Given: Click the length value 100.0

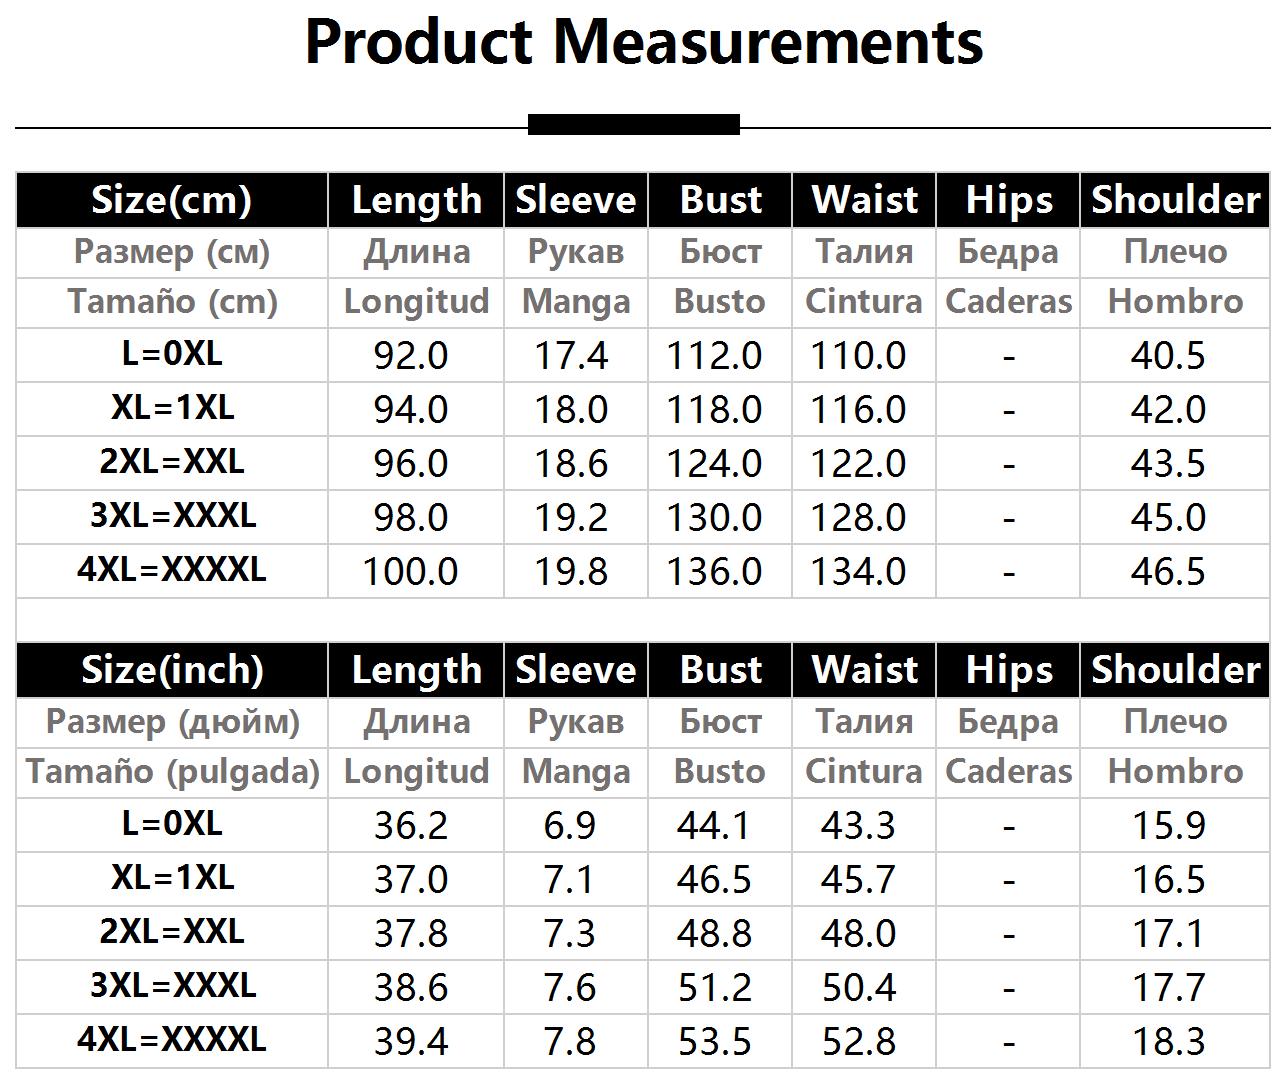Looking at the screenshot, I should tap(410, 572).
